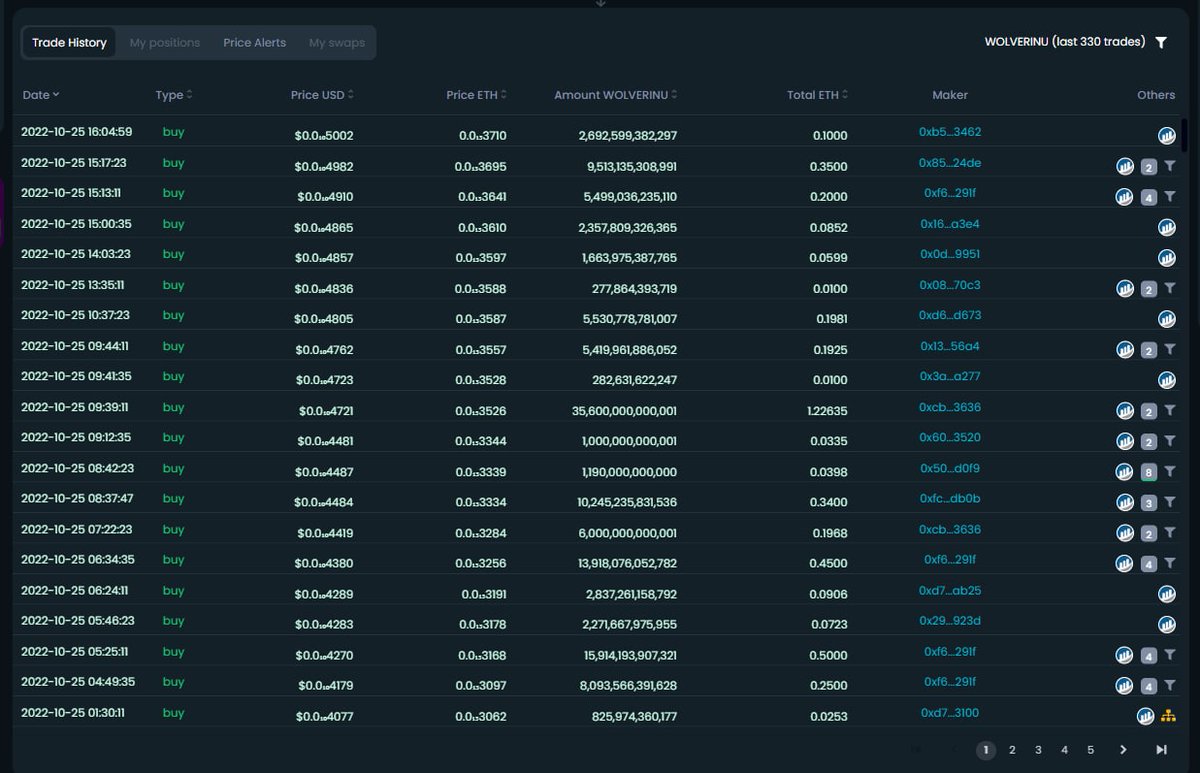Open the My positions tab
The width and height of the screenshot is (1200, 773).
pos(165,43)
